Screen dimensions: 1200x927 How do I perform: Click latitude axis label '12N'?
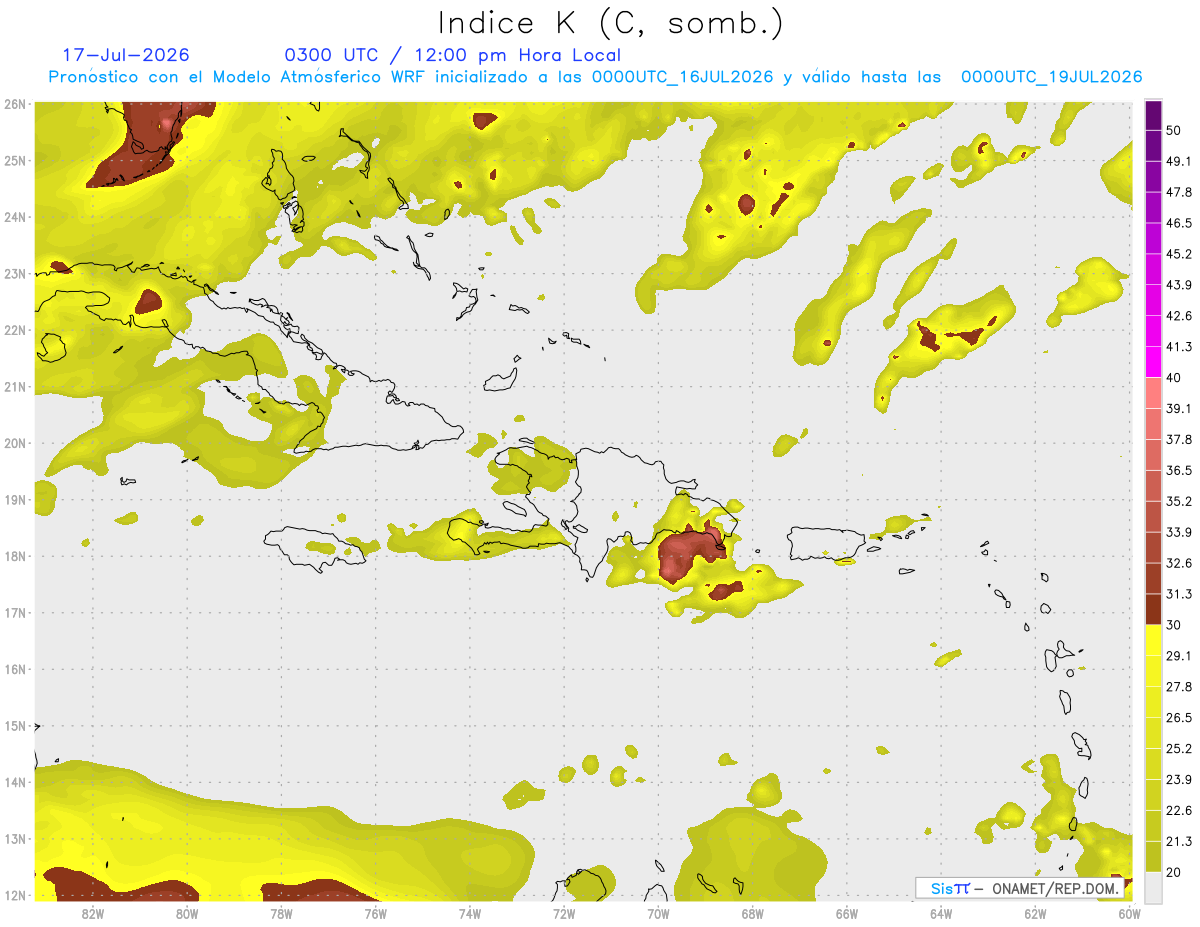(x=15, y=895)
